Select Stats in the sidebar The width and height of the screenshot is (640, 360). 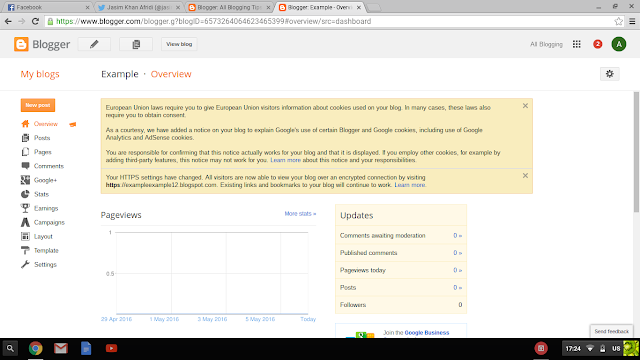tap(41, 194)
